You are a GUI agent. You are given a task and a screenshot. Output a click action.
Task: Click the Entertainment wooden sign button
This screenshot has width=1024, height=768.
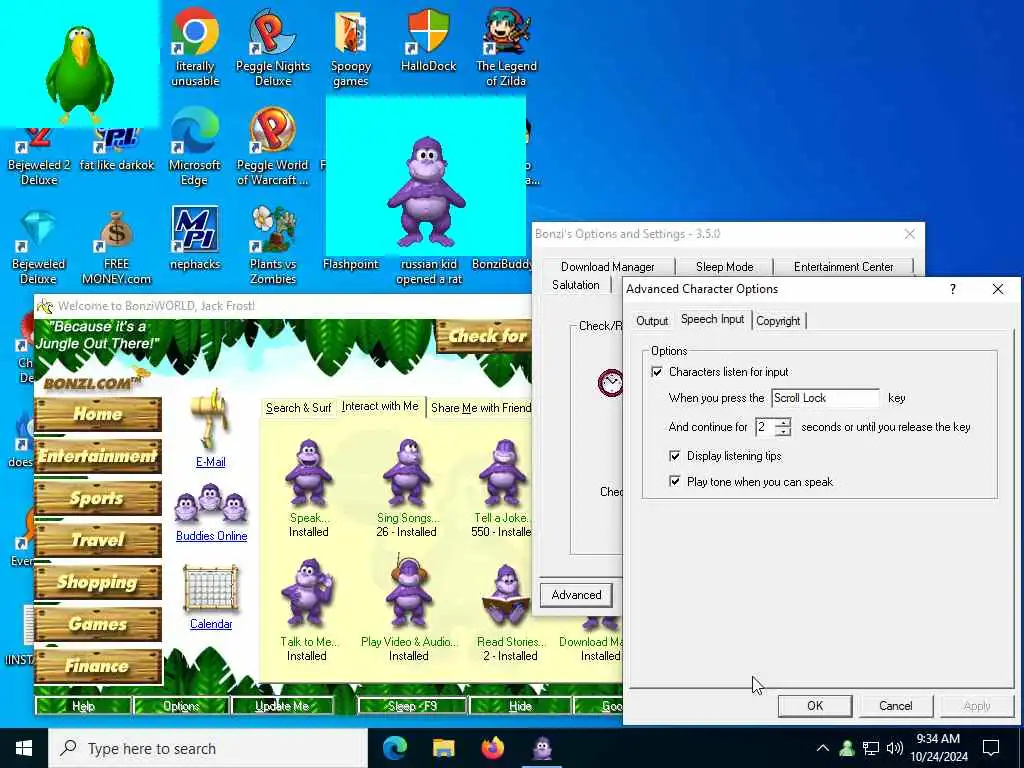[x=98, y=456]
